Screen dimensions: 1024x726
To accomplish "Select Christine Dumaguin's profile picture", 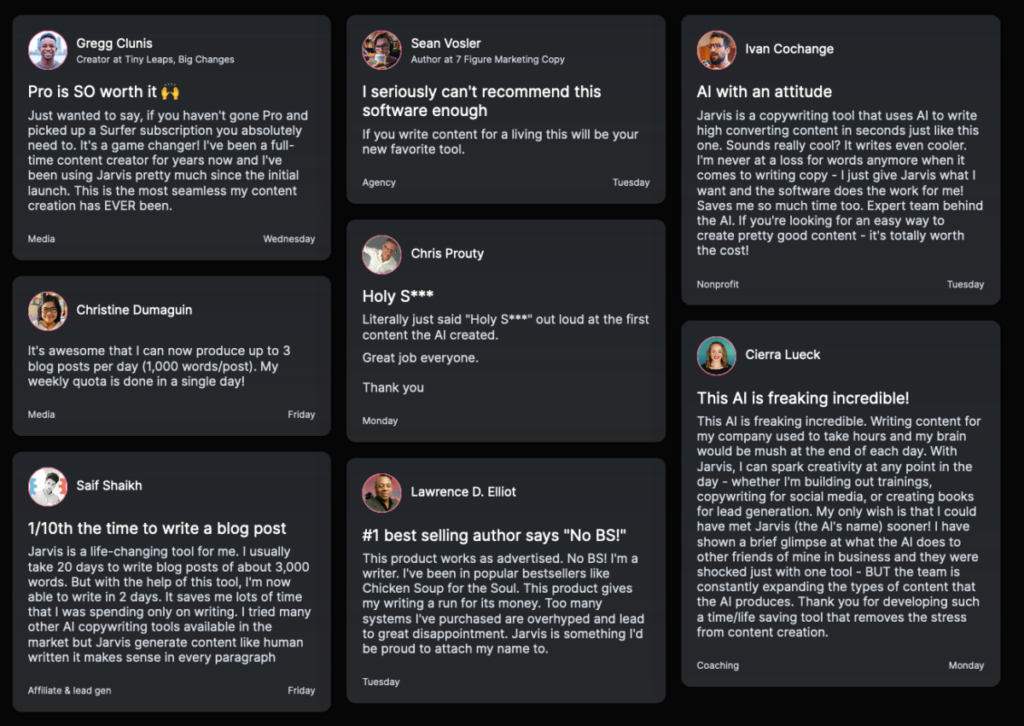I will point(48,311).
